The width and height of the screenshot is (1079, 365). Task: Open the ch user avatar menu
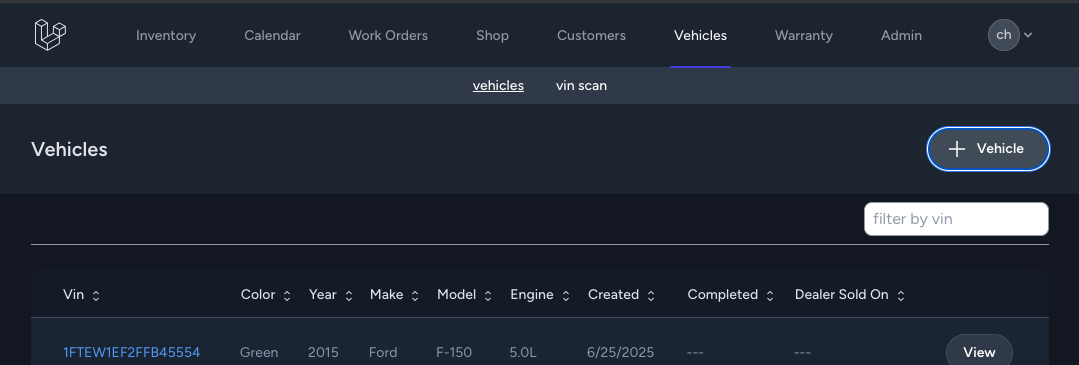1003,35
